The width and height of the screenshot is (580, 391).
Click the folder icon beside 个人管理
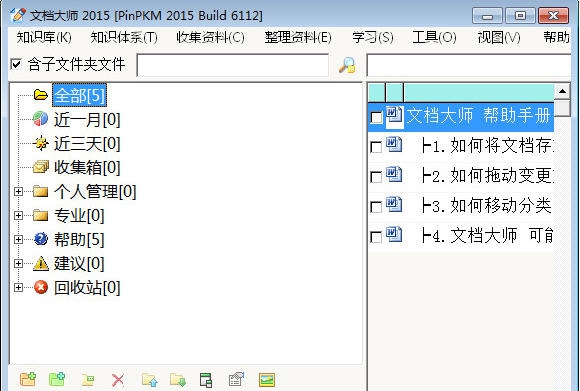[x=40, y=191]
